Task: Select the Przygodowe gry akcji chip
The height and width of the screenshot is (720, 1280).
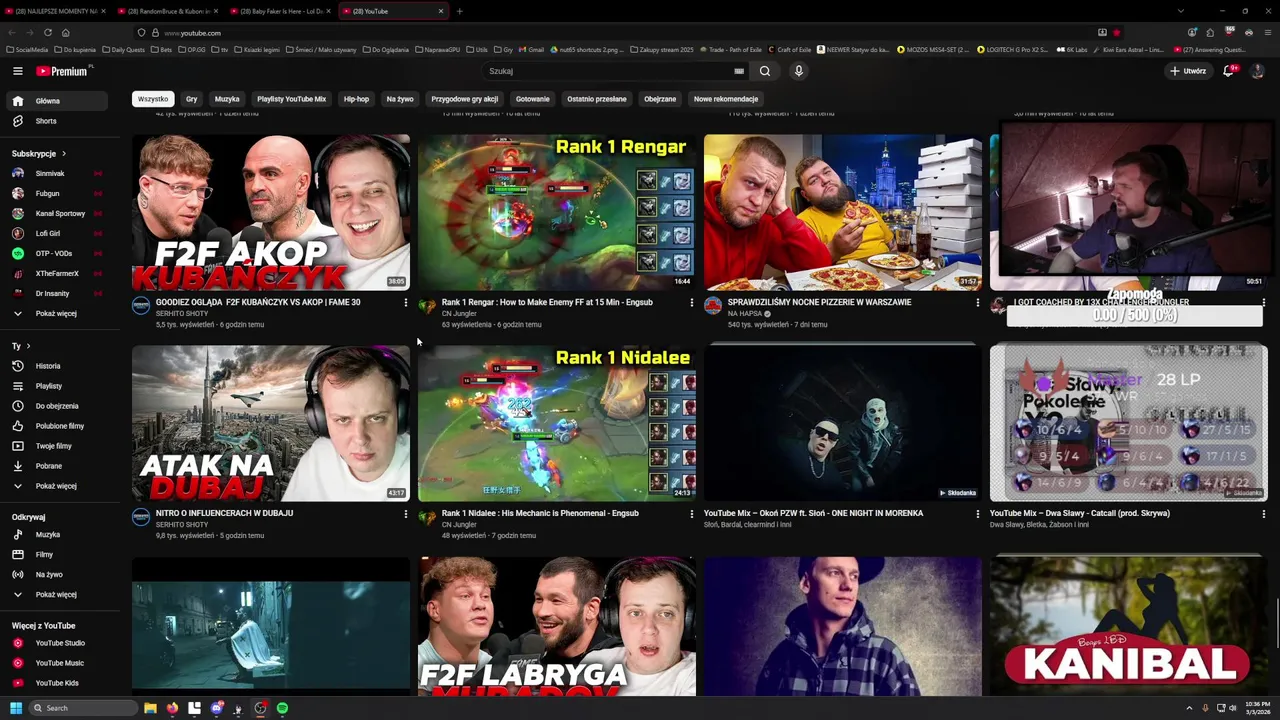Action: [x=464, y=99]
